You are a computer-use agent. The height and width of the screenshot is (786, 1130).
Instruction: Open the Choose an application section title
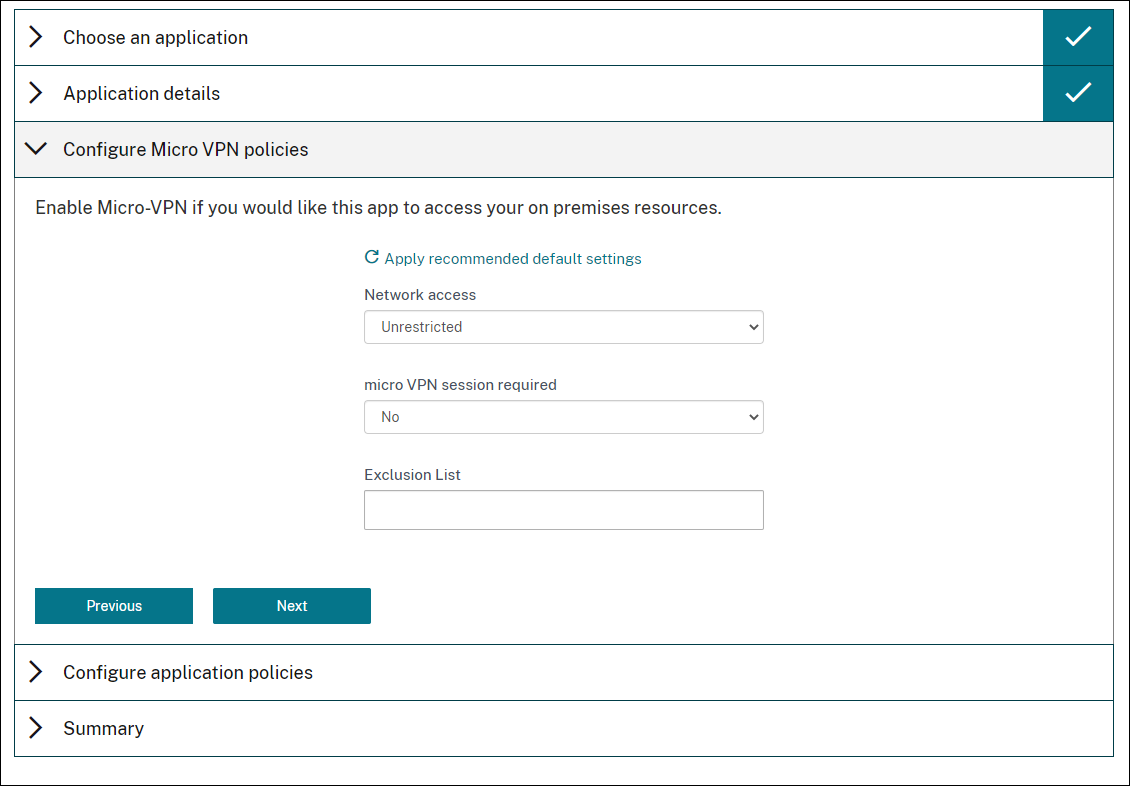(x=155, y=38)
